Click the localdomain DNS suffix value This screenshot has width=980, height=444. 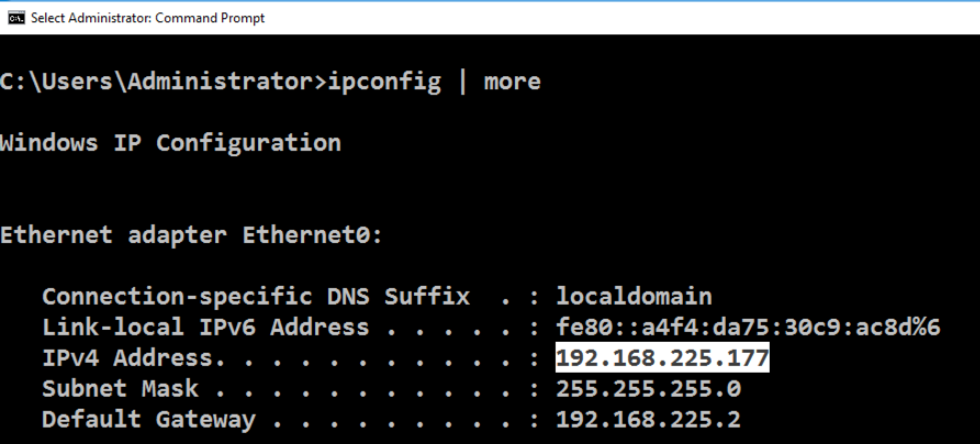pyautogui.click(x=634, y=296)
